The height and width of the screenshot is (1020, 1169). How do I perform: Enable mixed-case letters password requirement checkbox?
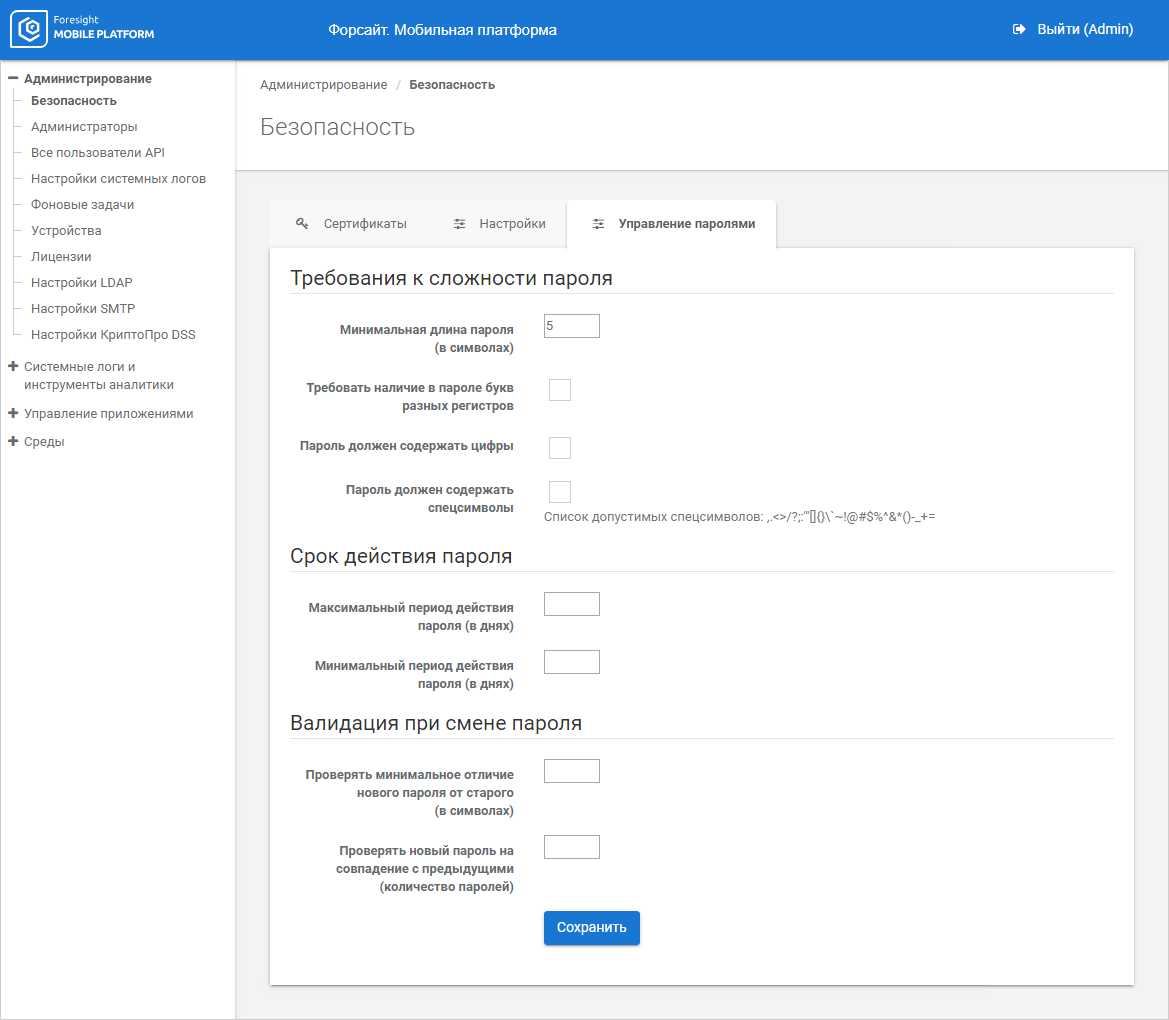coord(560,390)
